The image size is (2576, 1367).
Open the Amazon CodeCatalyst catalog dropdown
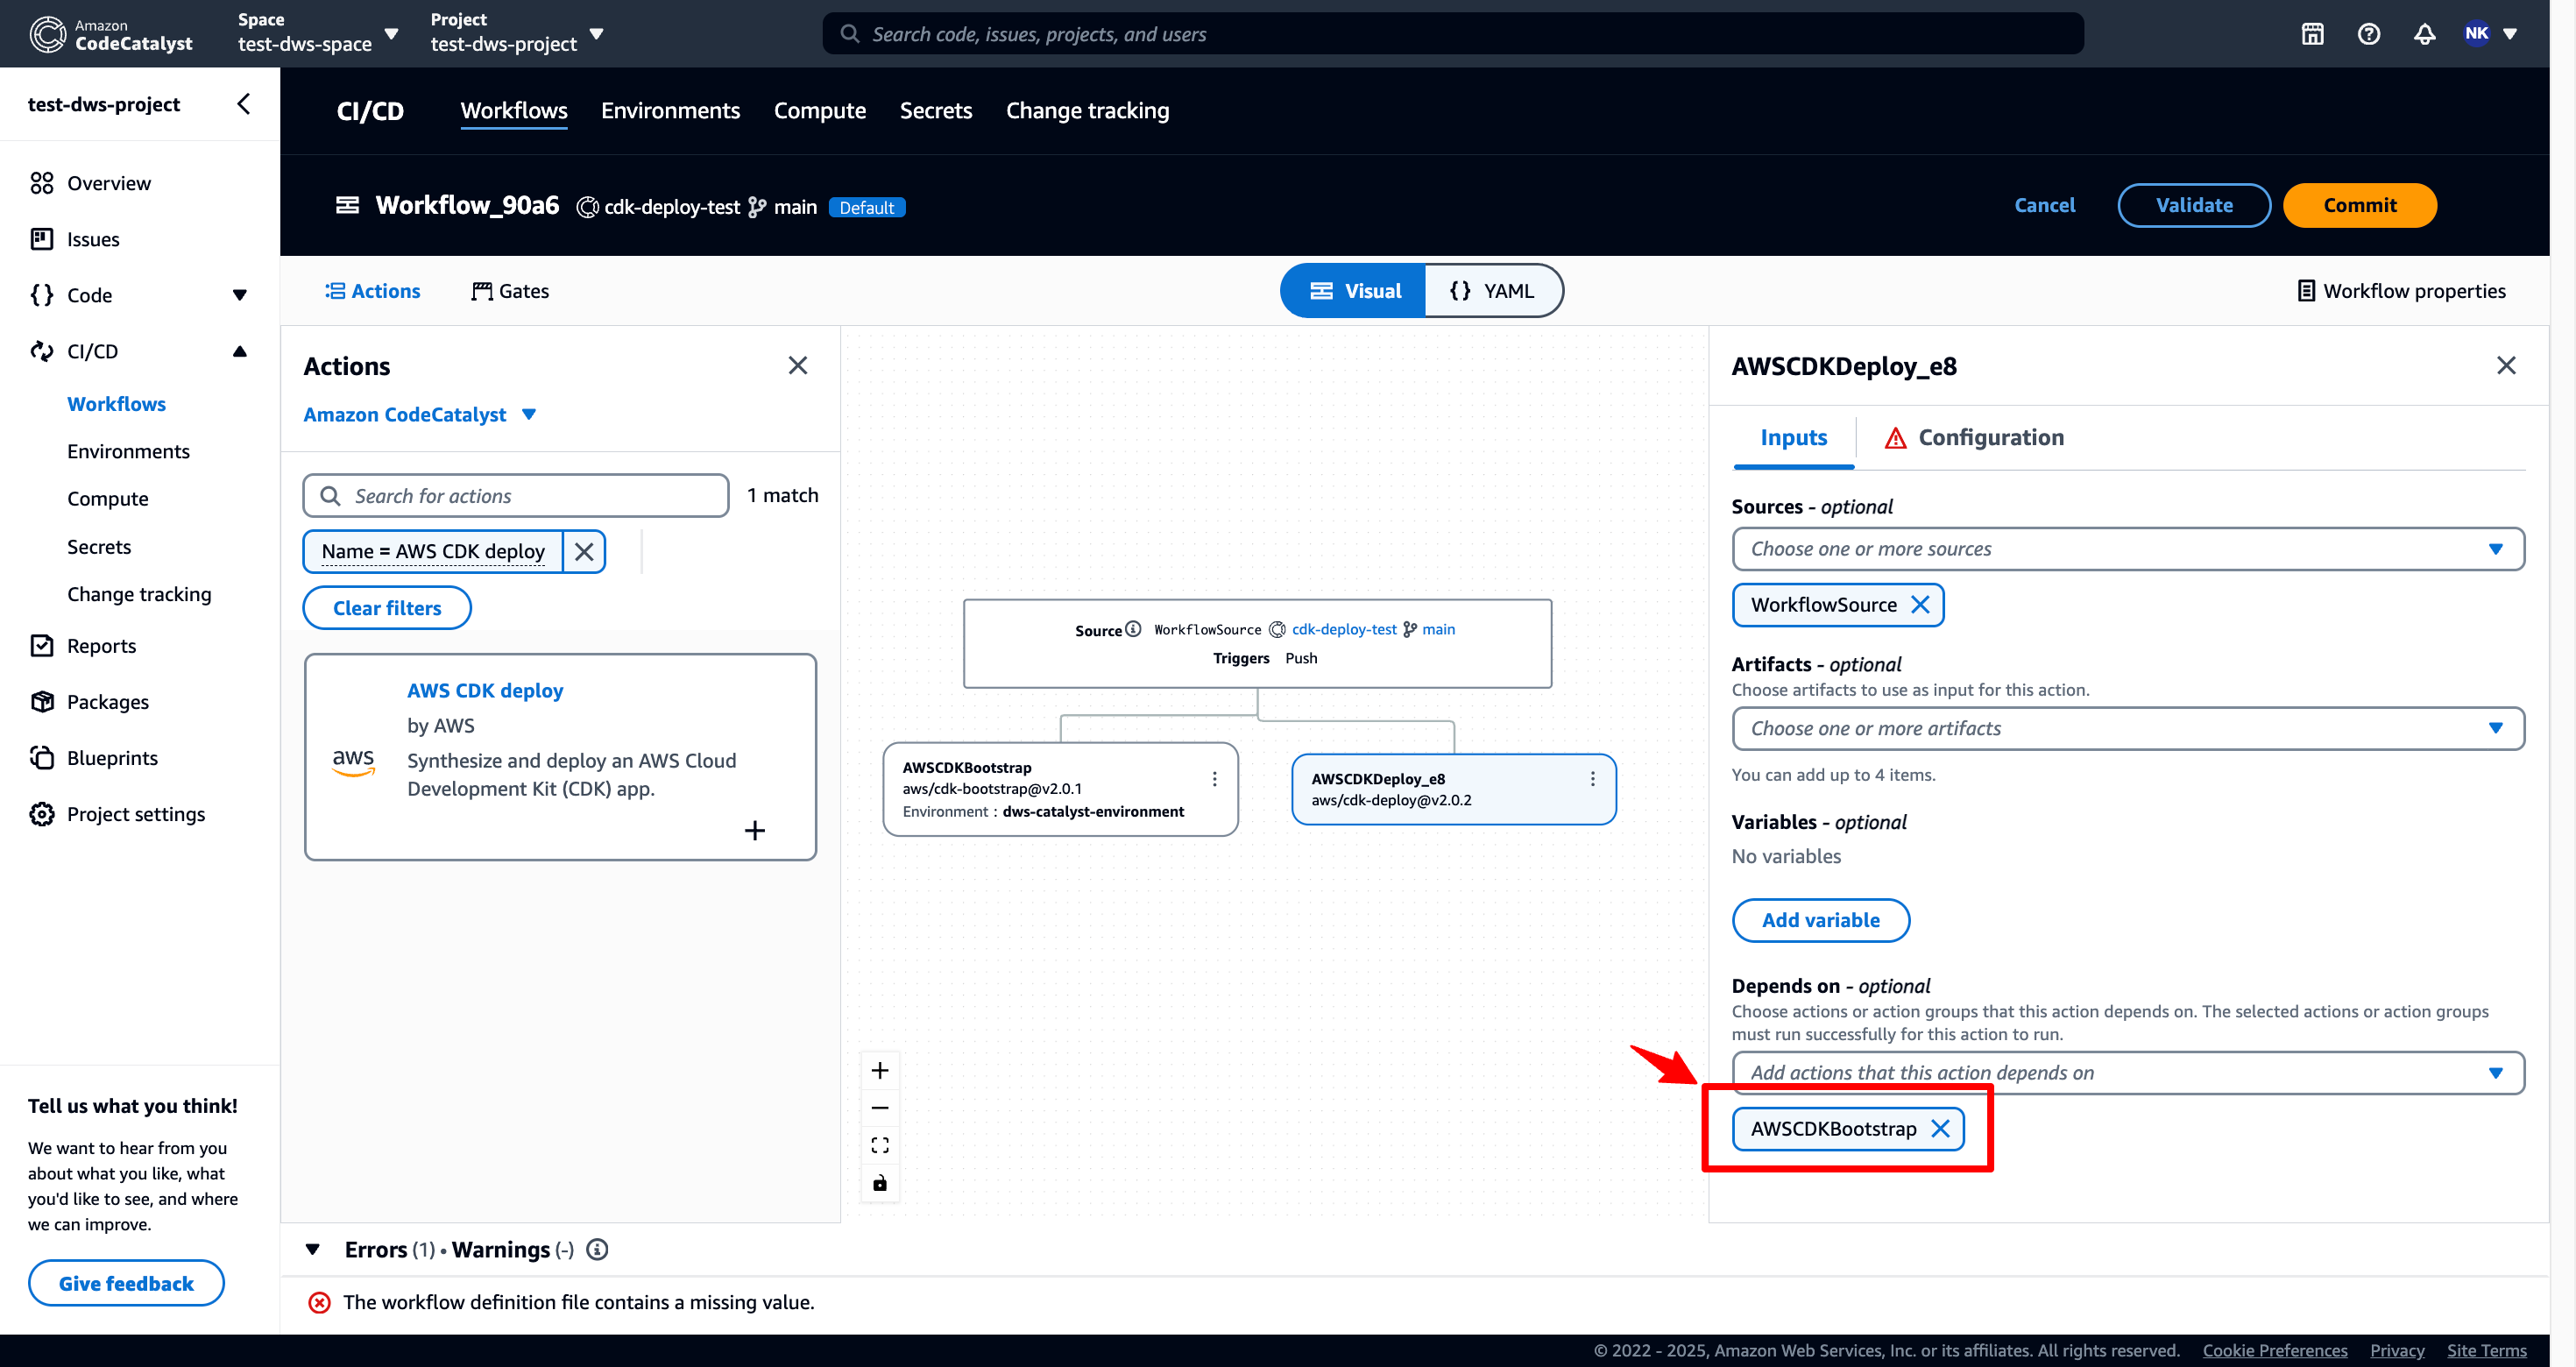(420, 415)
